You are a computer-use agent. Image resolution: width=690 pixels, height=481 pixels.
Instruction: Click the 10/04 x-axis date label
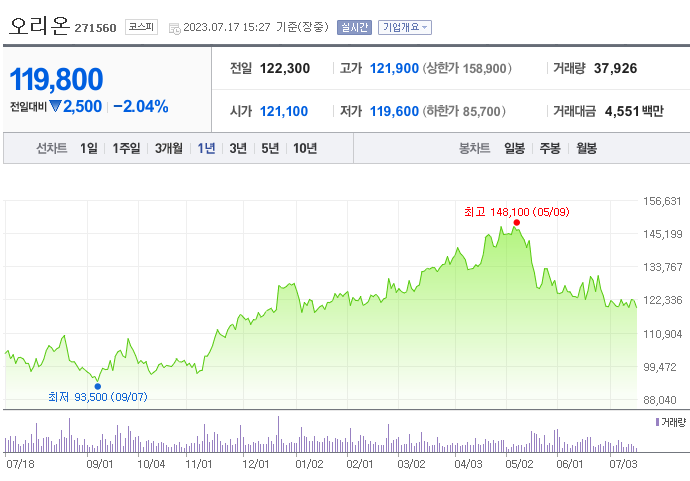(151, 464)
